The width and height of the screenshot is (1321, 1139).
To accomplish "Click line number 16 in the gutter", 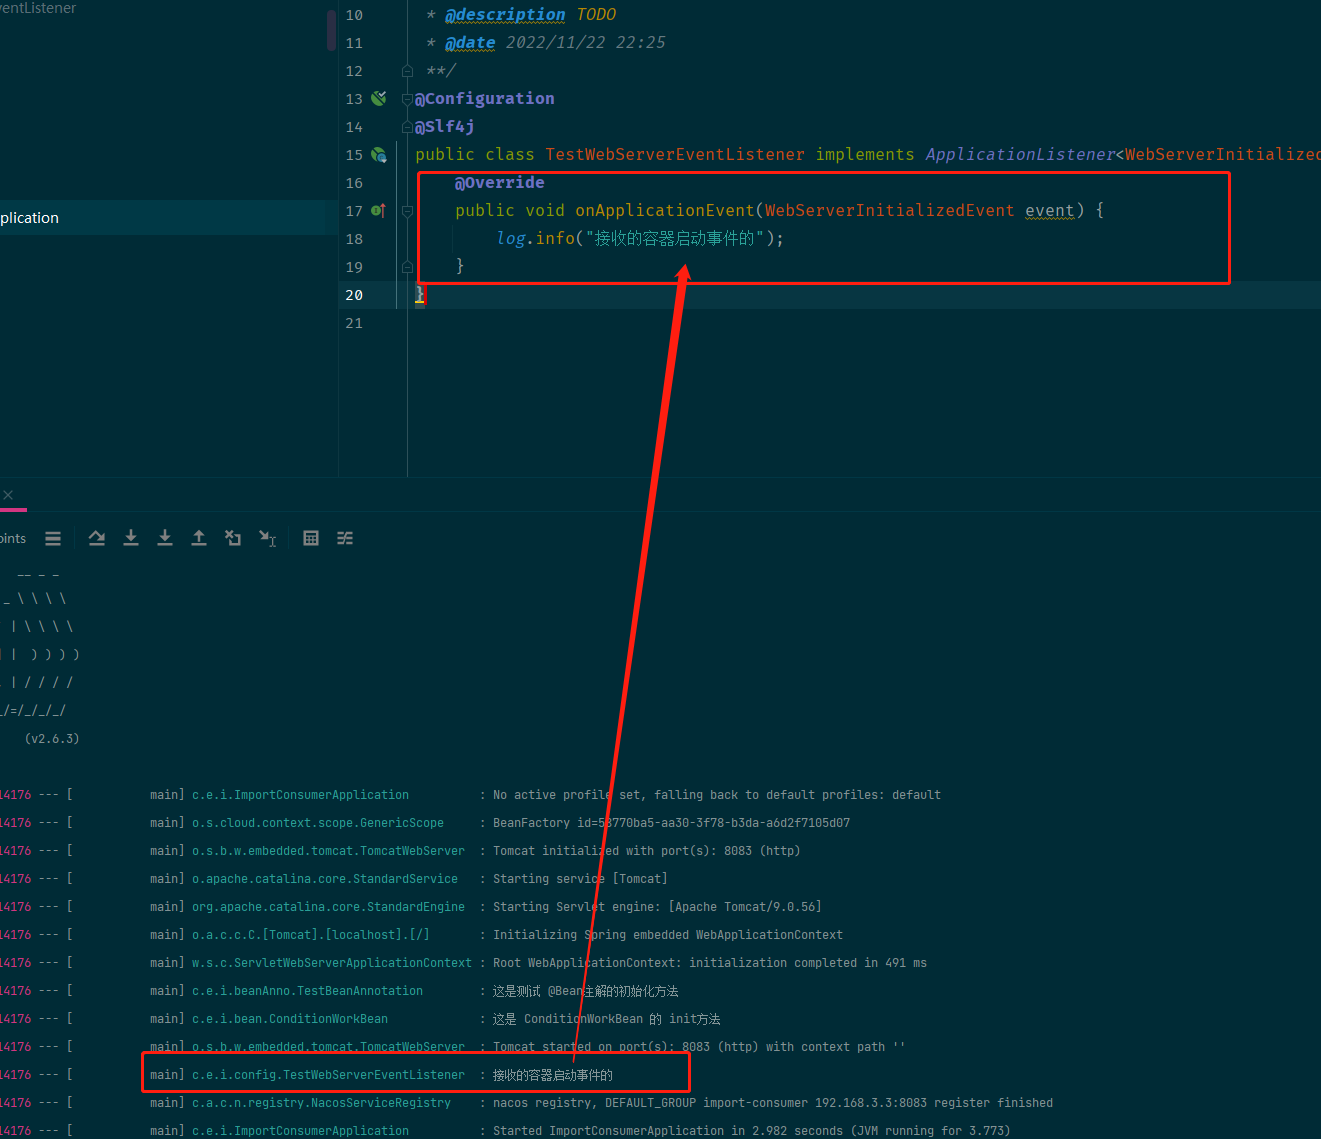I will [x=354, y=183].
